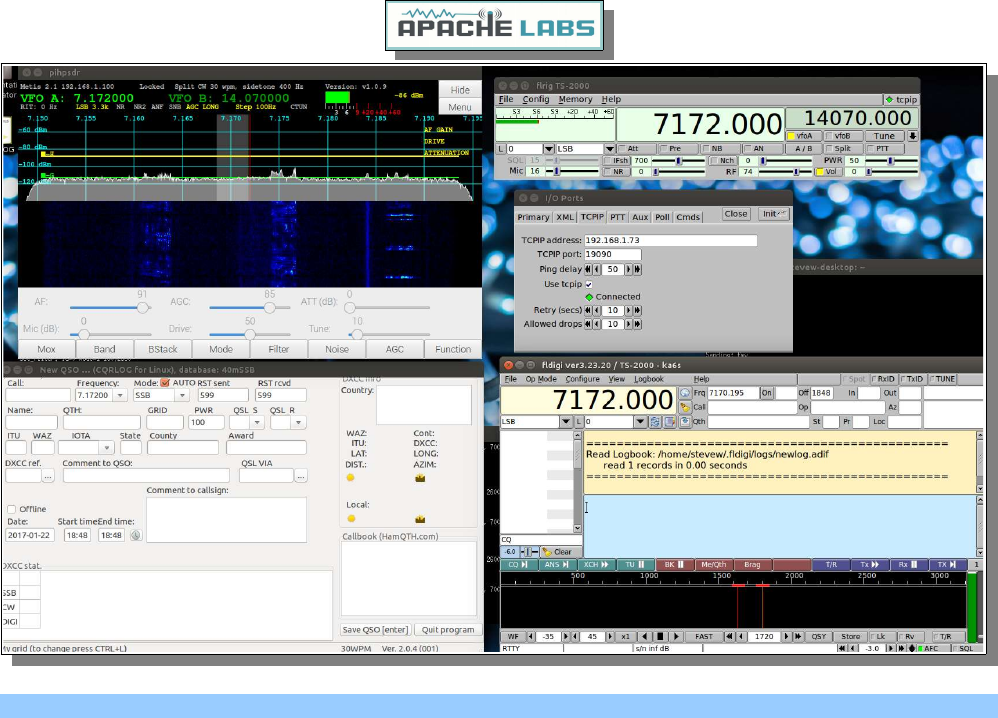This screenshot has width=998, height=718.
Task: Check the Offline checkbox in CQRLOG
Action: 11,509
